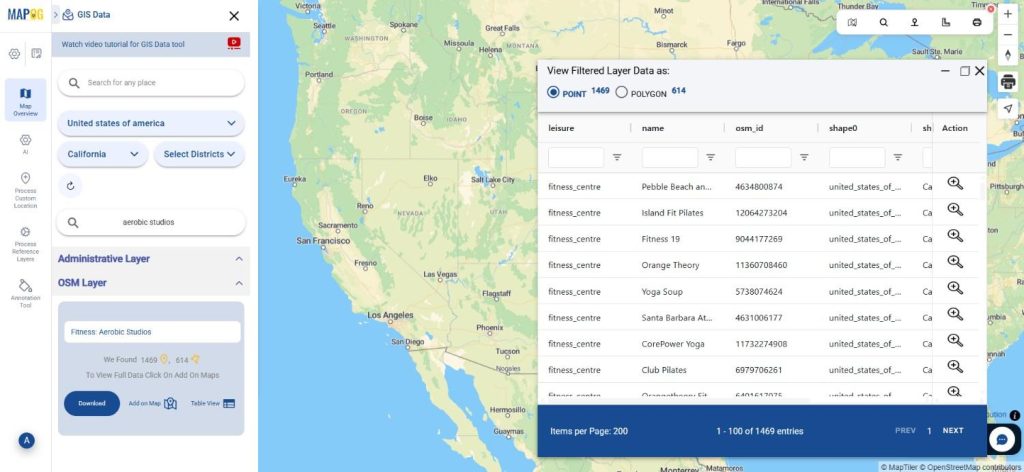This screenshot has height=472, width=1024.
Task: Zoom to CorePower Yoga feature
Action: [955, 340]
